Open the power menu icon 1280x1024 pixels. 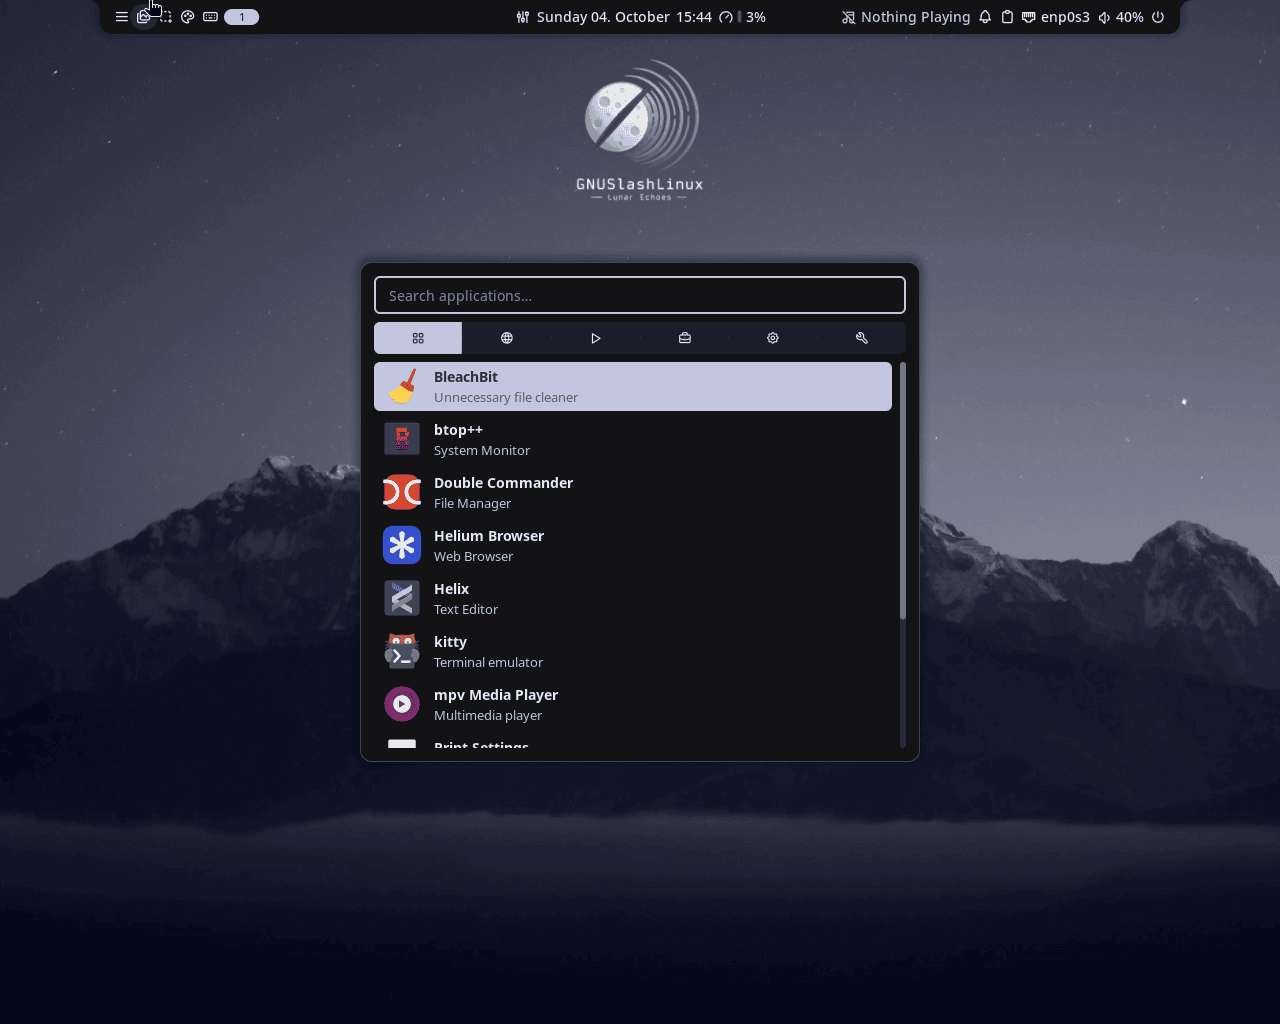click(x=1158, y=17)
